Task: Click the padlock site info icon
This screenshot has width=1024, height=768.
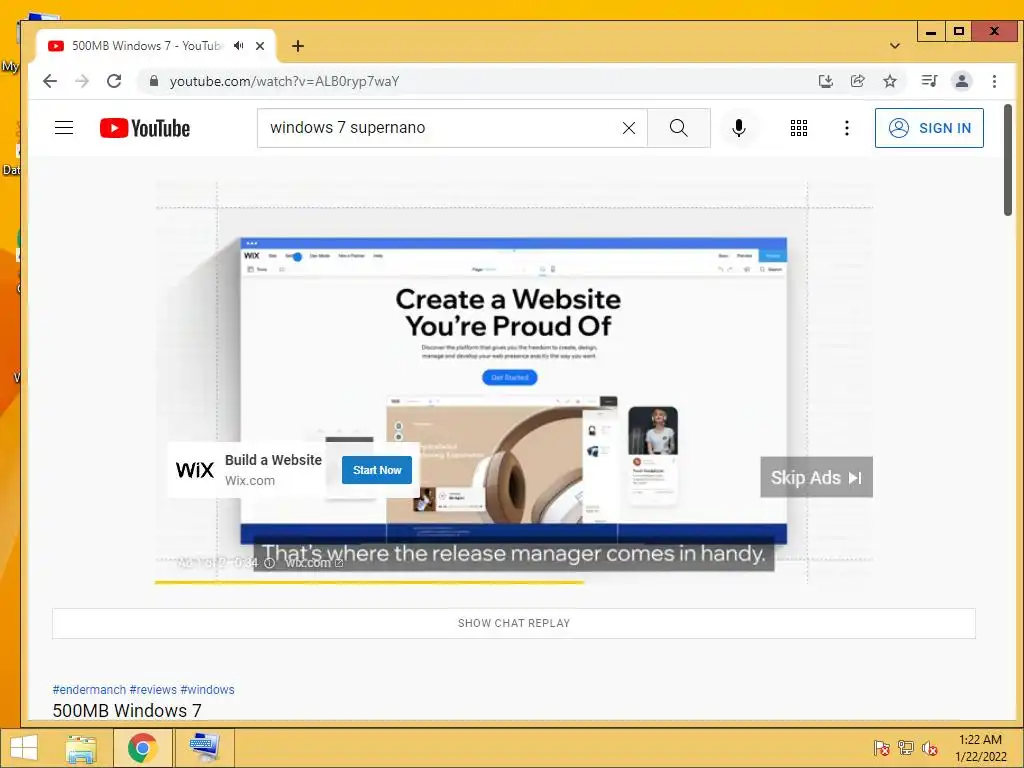Action: pos(153,81)
